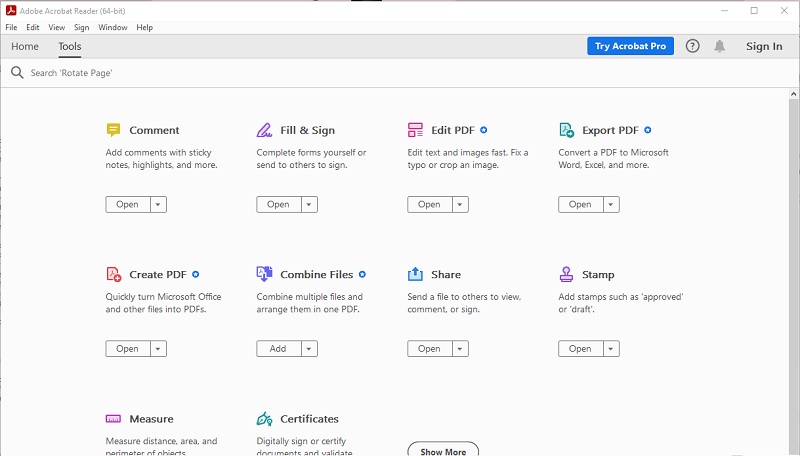Click the Comment tool icon
This screenshot has width=800, height=456.
[113, 130]
